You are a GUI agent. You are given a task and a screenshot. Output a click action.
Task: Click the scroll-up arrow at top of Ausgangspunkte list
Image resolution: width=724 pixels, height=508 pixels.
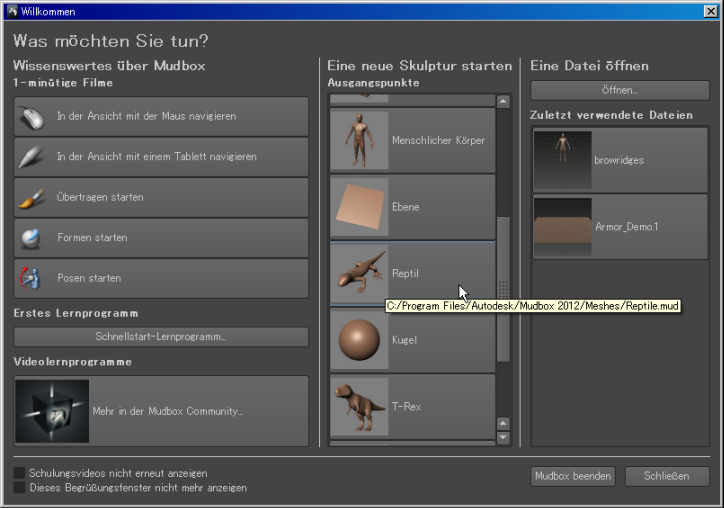pos(503,101)
